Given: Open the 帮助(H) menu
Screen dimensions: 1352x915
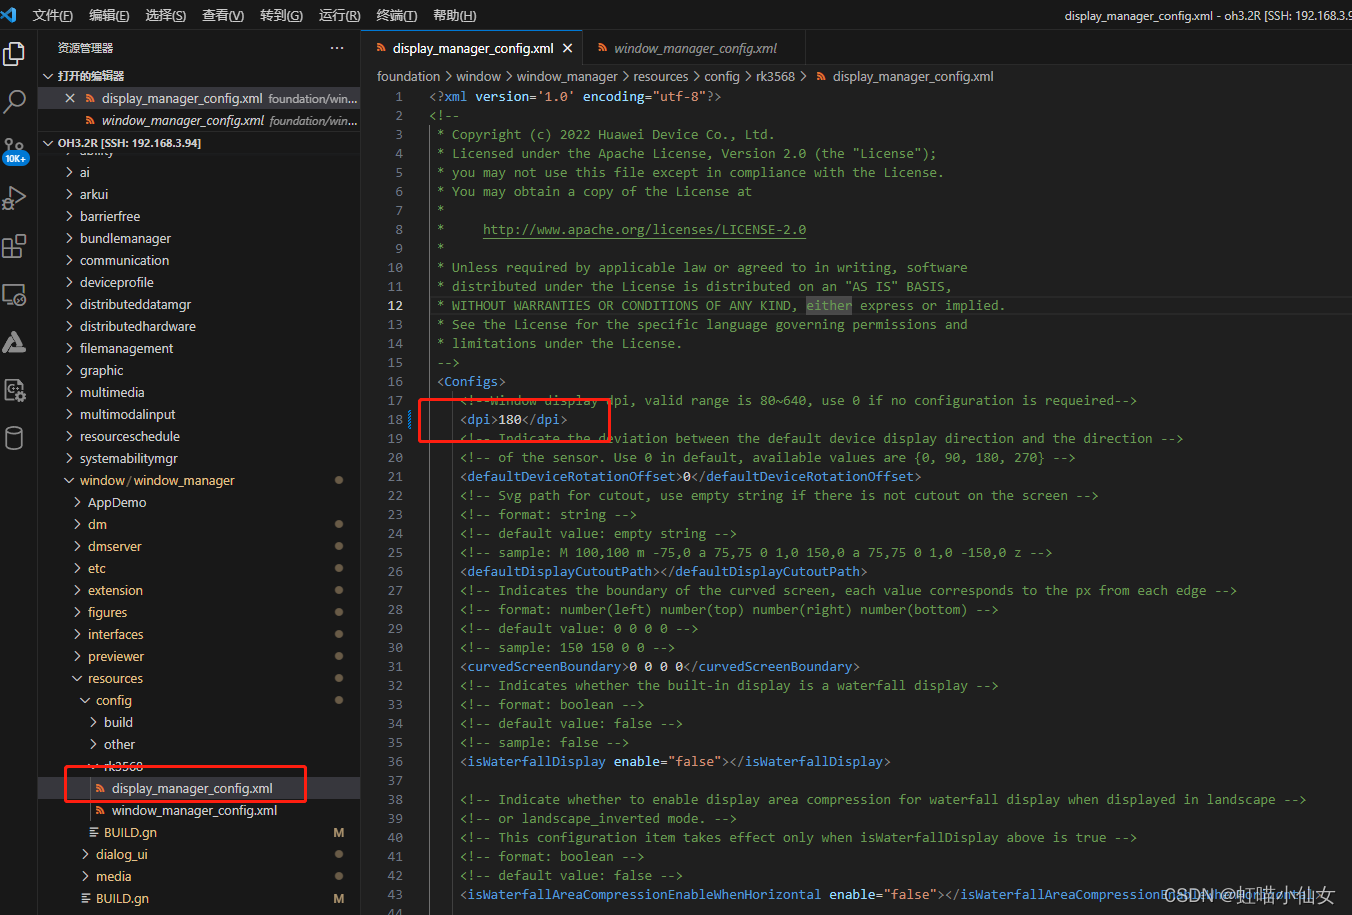Looking at the screenshot, I should (x=454, y=15).
